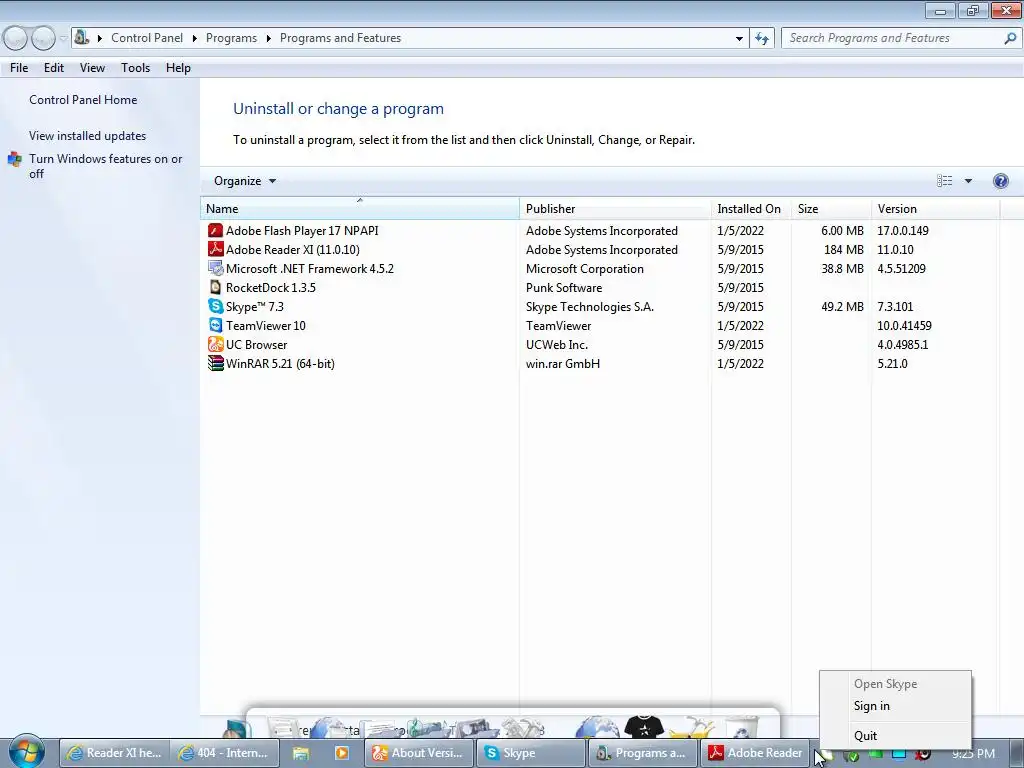Open Windows Explorer folder taskbar icon
This screenshot has height=768, width=1024.
pos(300,753)
